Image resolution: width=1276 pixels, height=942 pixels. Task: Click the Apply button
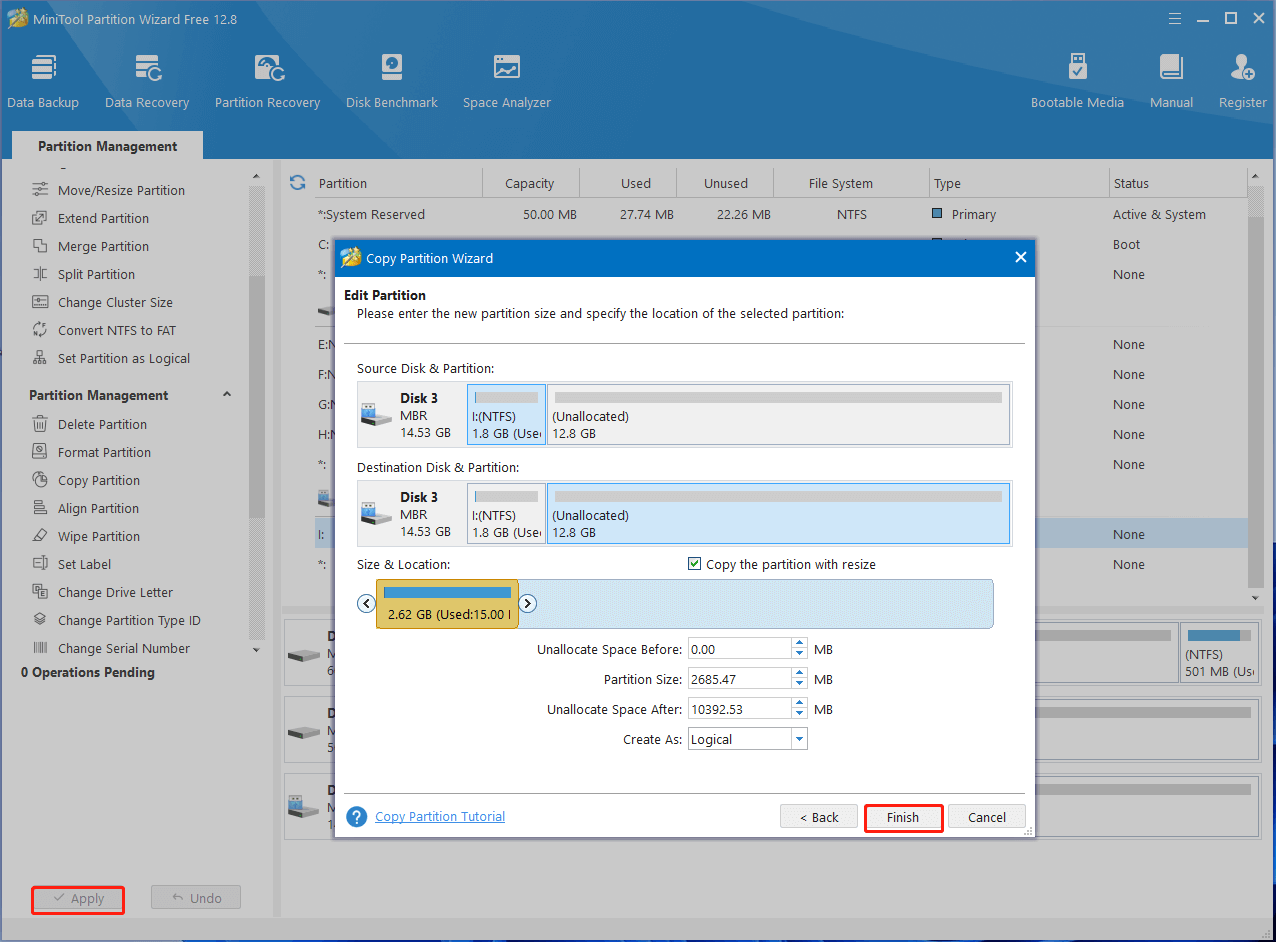[78, 899]
